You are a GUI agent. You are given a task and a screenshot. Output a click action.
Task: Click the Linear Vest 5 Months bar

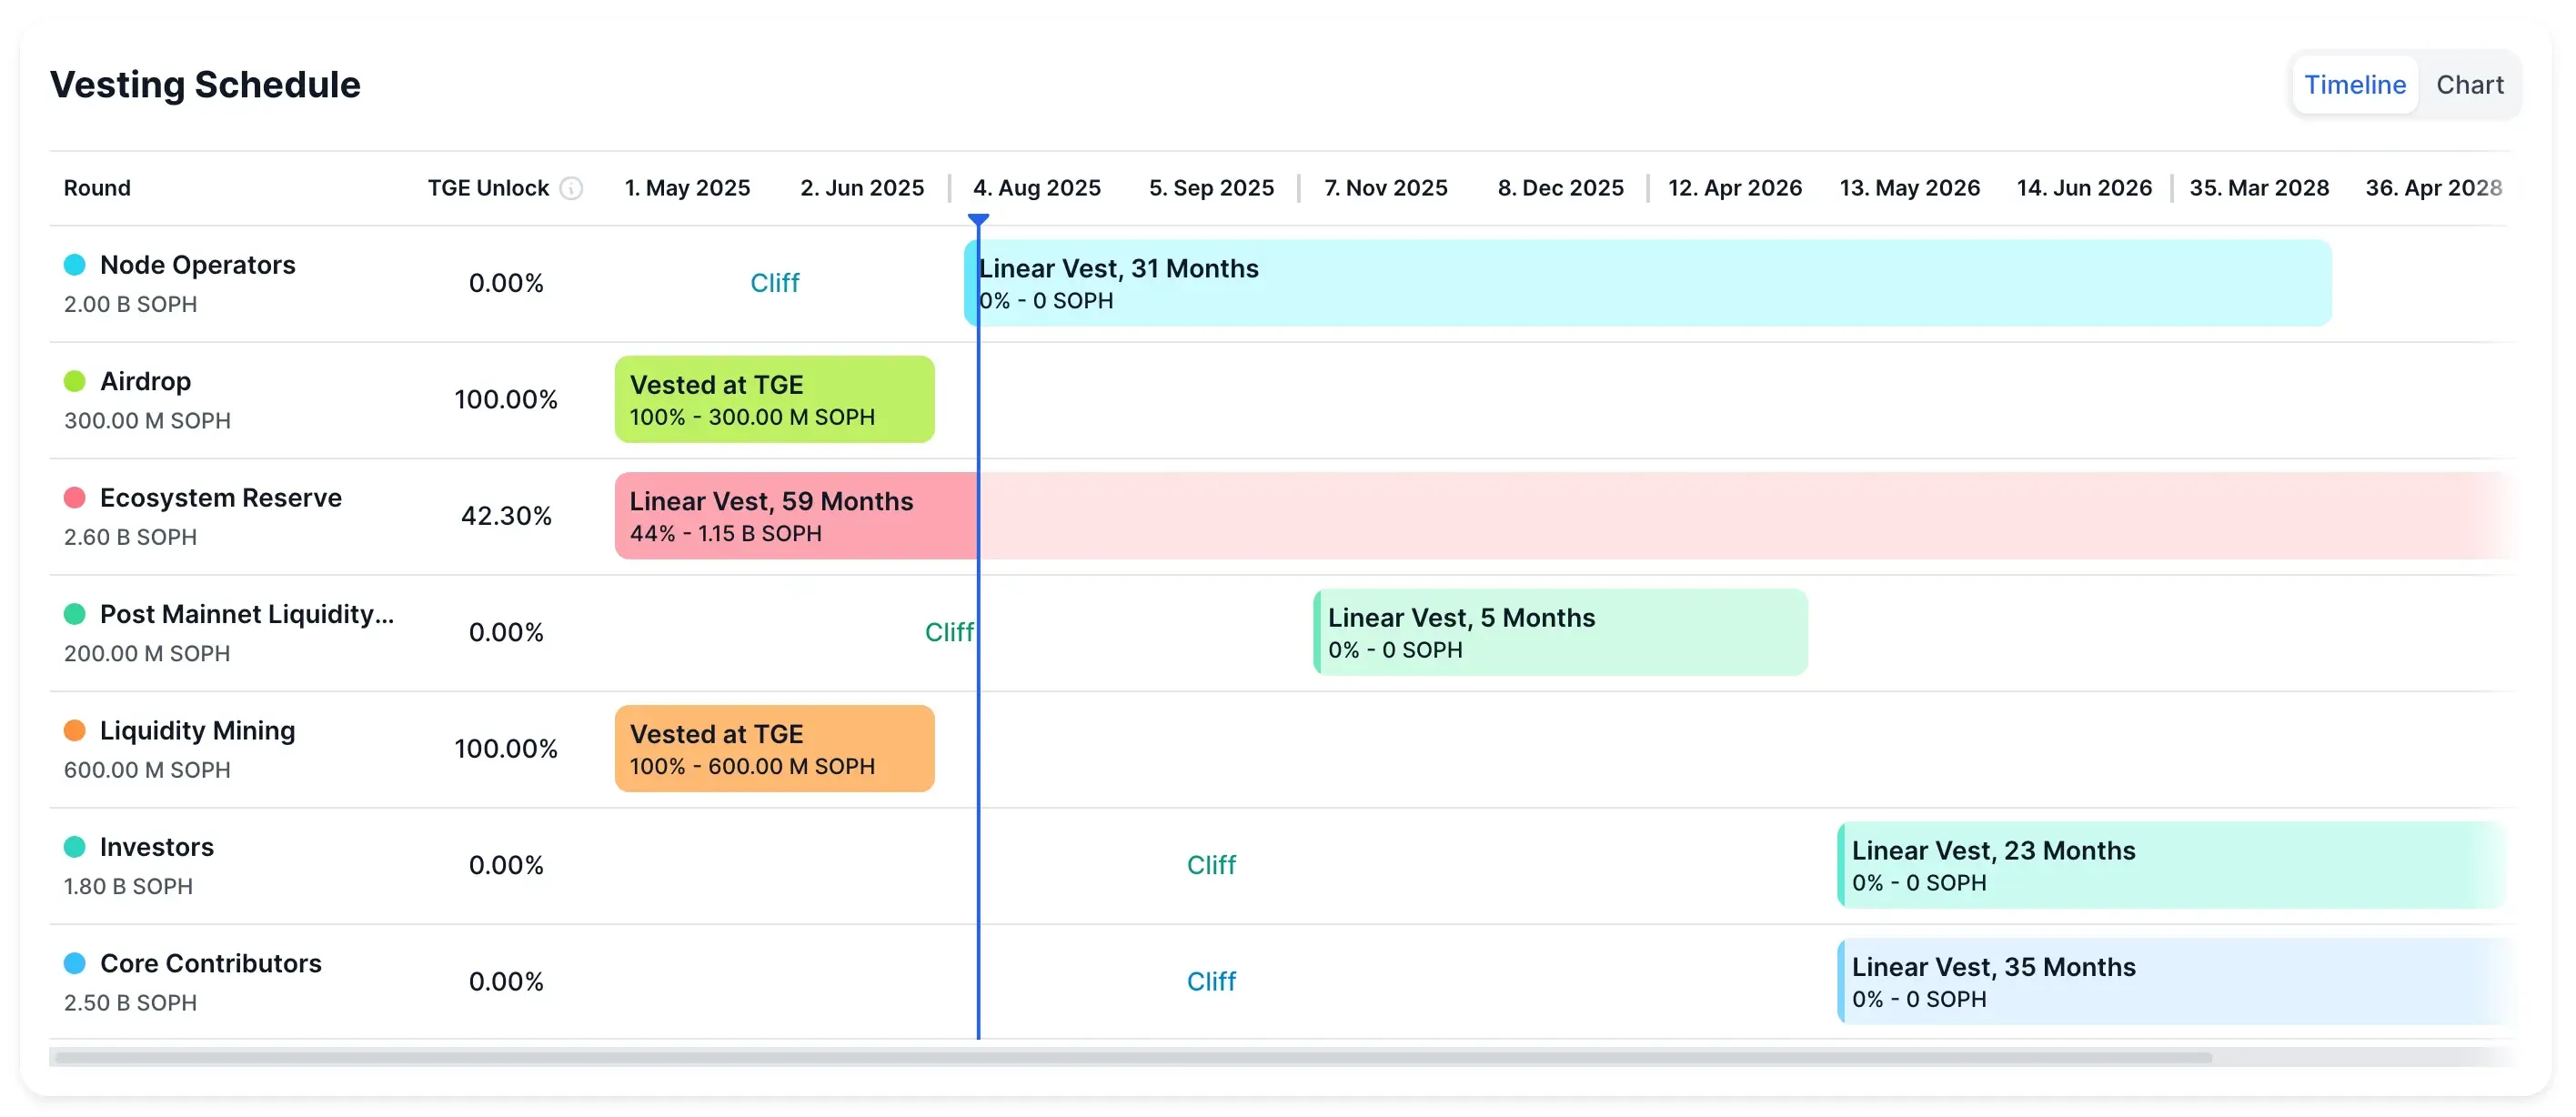[x=1560, y=632]
